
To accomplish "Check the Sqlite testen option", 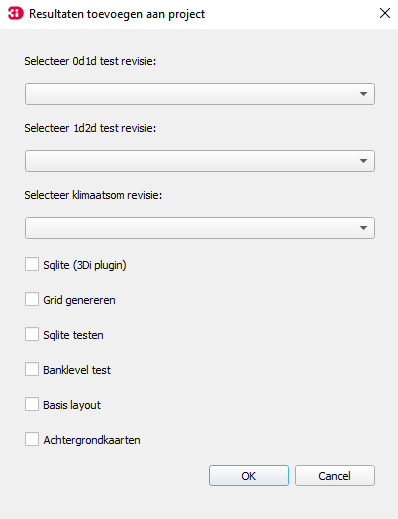I will 32,334.
